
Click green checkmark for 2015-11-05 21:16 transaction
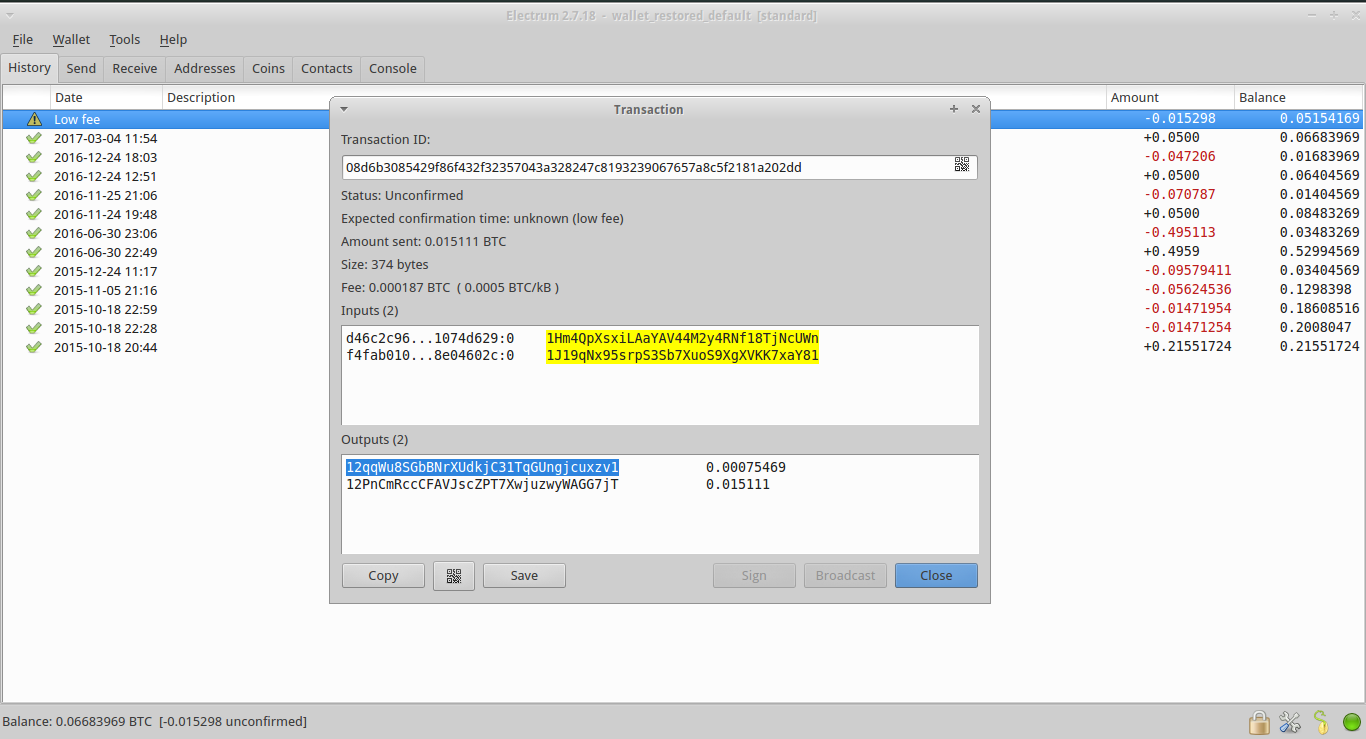pos(34,290)
